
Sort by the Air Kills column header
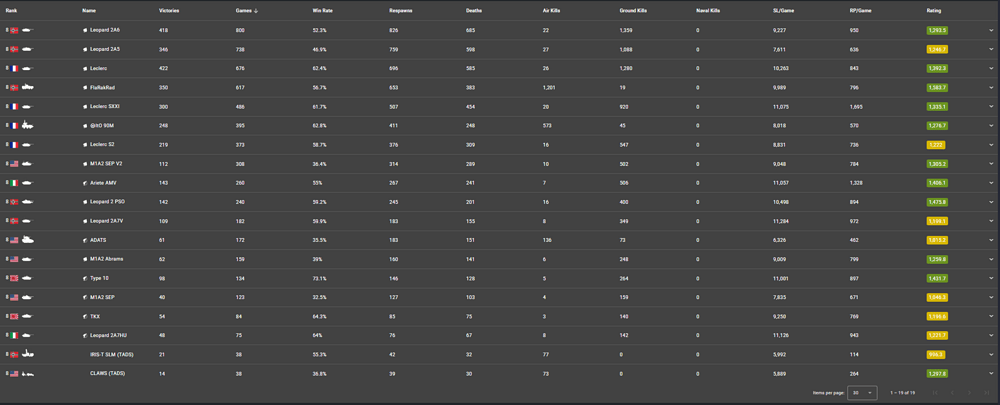coord(552,11)
